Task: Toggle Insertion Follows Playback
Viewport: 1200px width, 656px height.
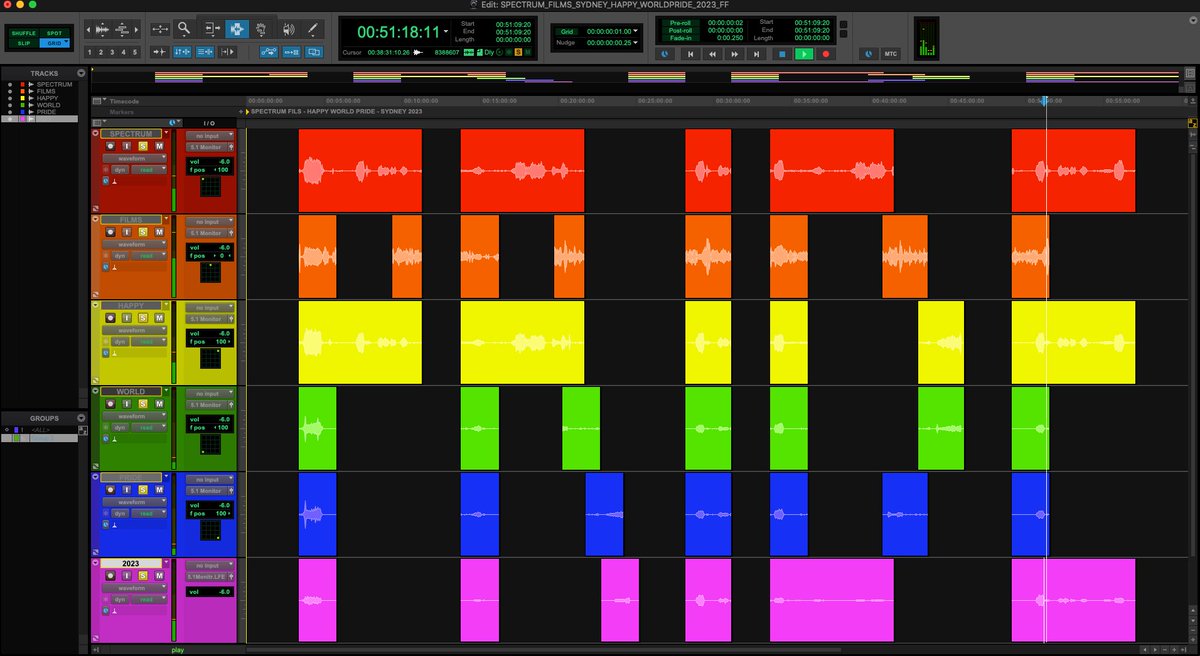Action: 228,52
